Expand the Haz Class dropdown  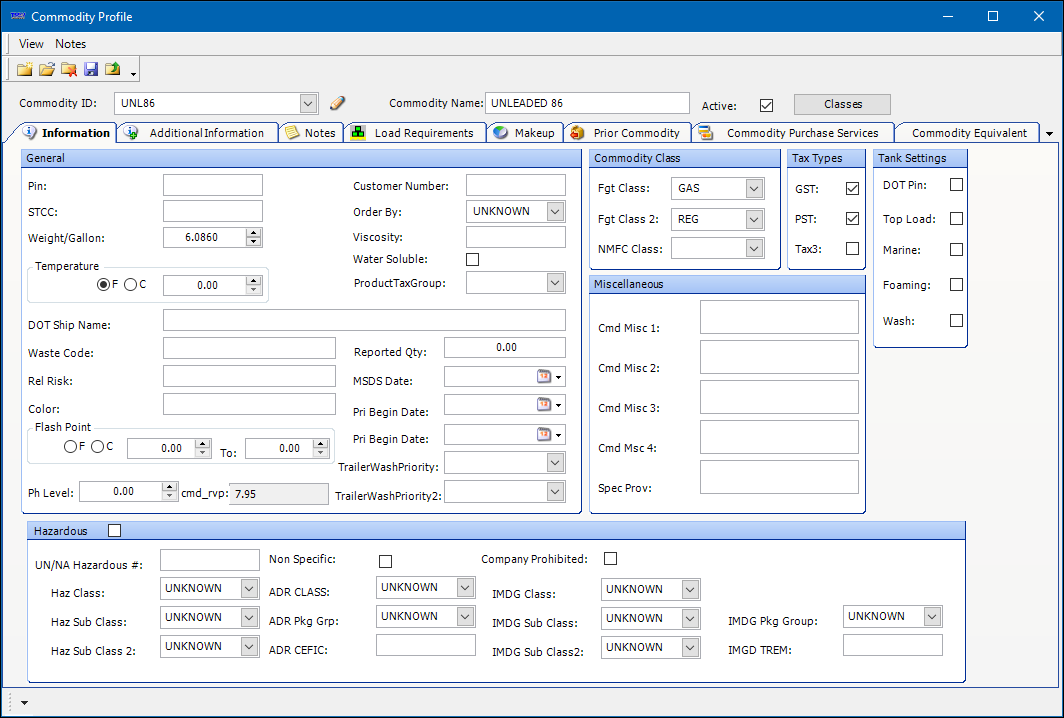250,589
